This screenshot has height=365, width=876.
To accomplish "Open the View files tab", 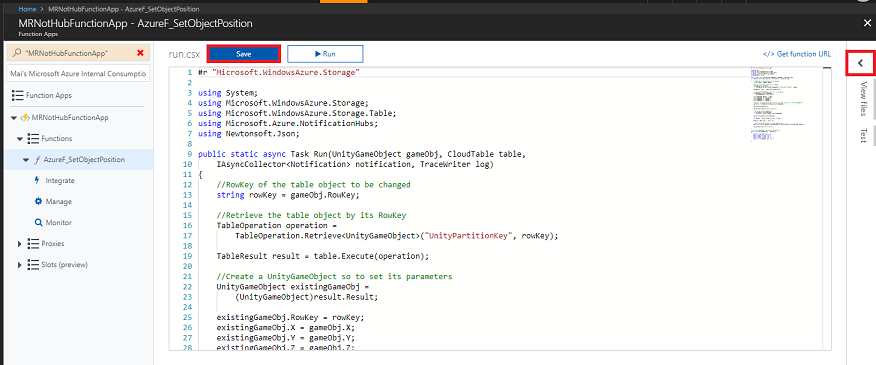I will [863, 99].
